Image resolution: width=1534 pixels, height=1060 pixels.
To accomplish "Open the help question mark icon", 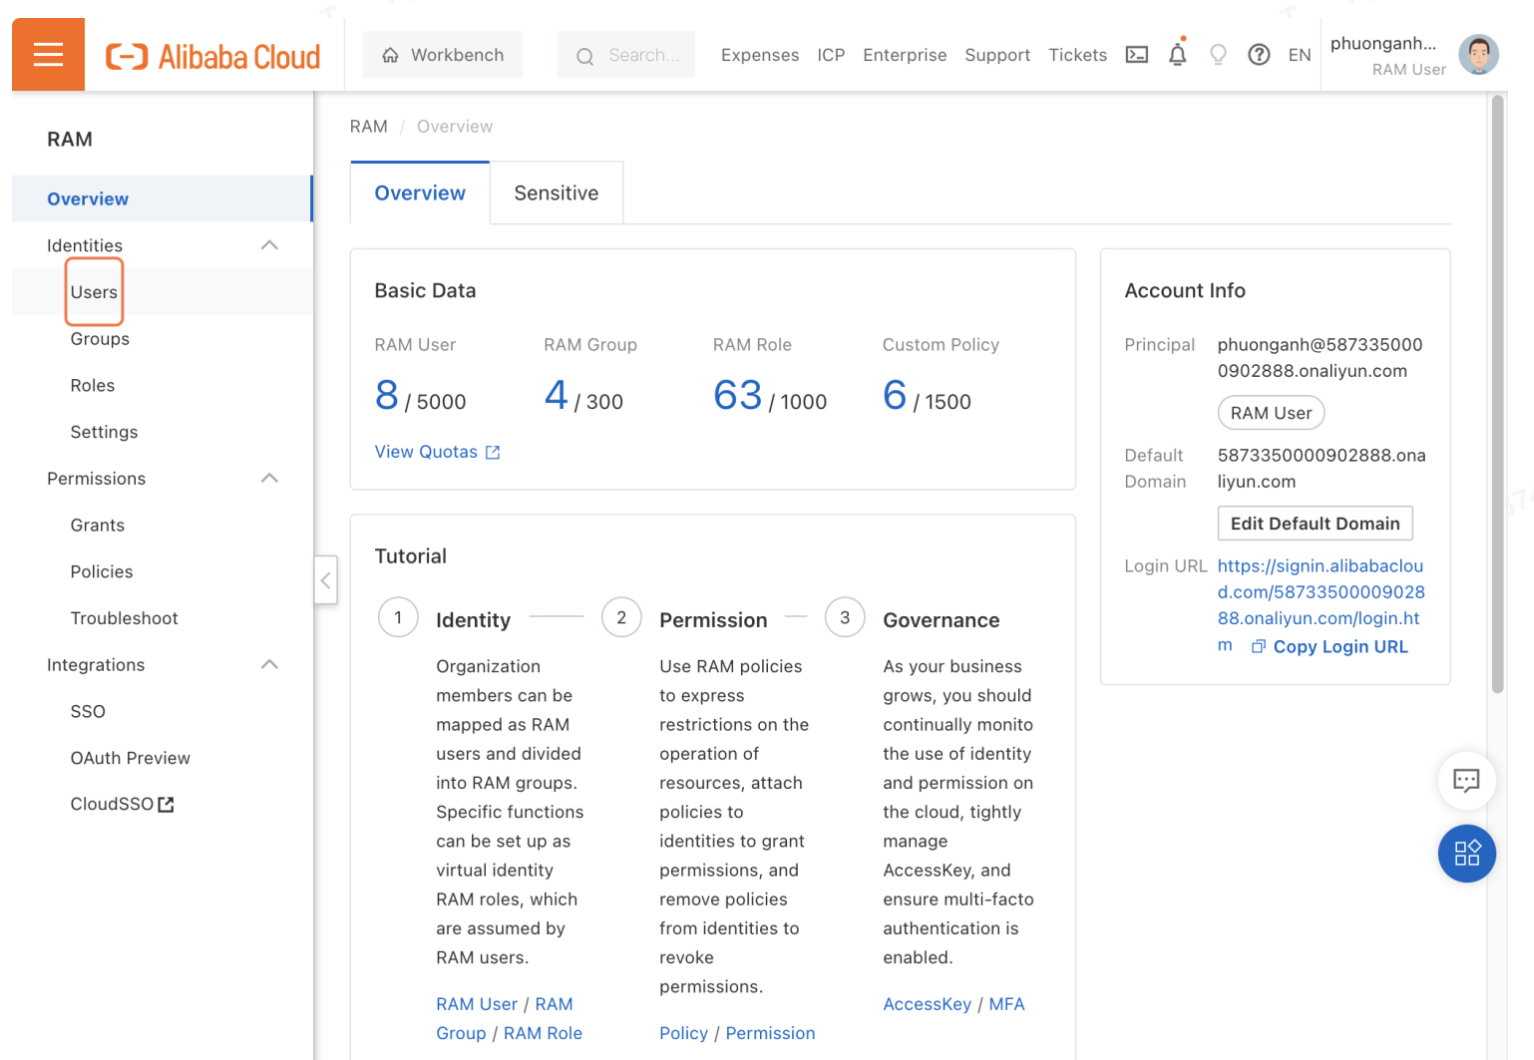I will coord(1258,55).
